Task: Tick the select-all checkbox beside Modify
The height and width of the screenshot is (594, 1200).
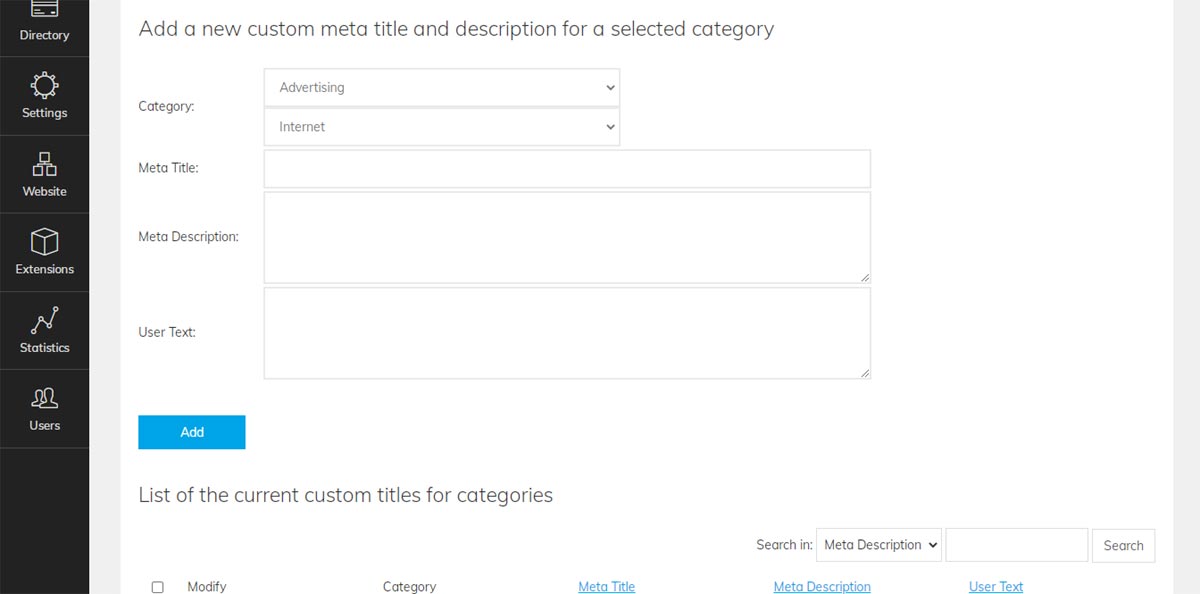Action: [157, 587]
